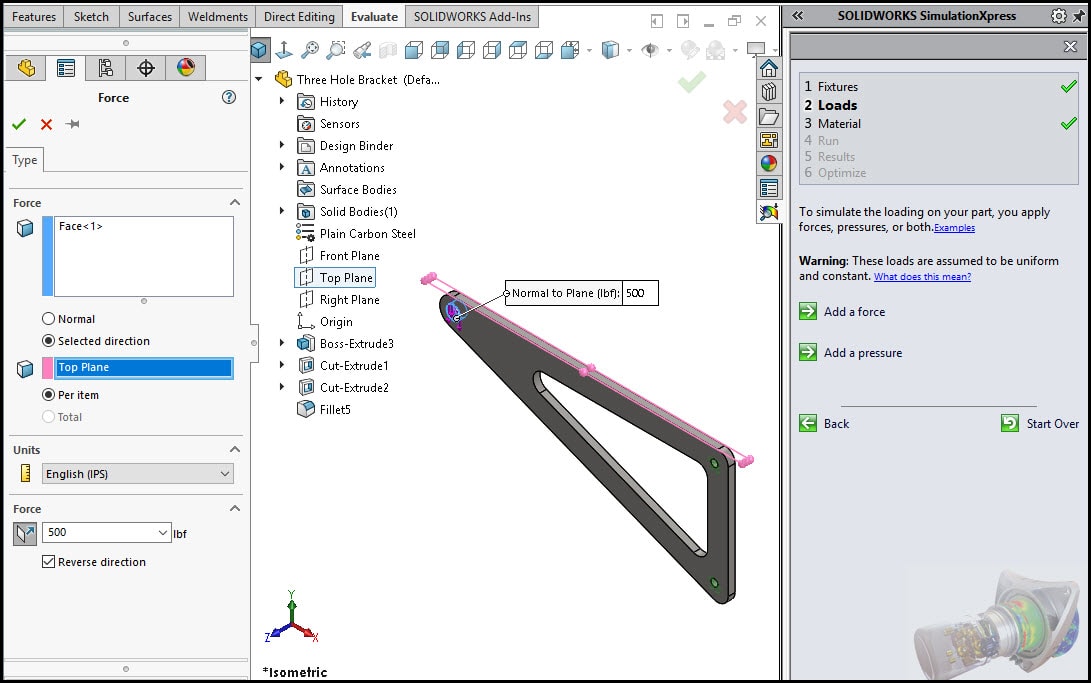Viewport: 1091px width, 683px height.
Task: Open the Surfaces ribbon tab
Action: [150, 17]
